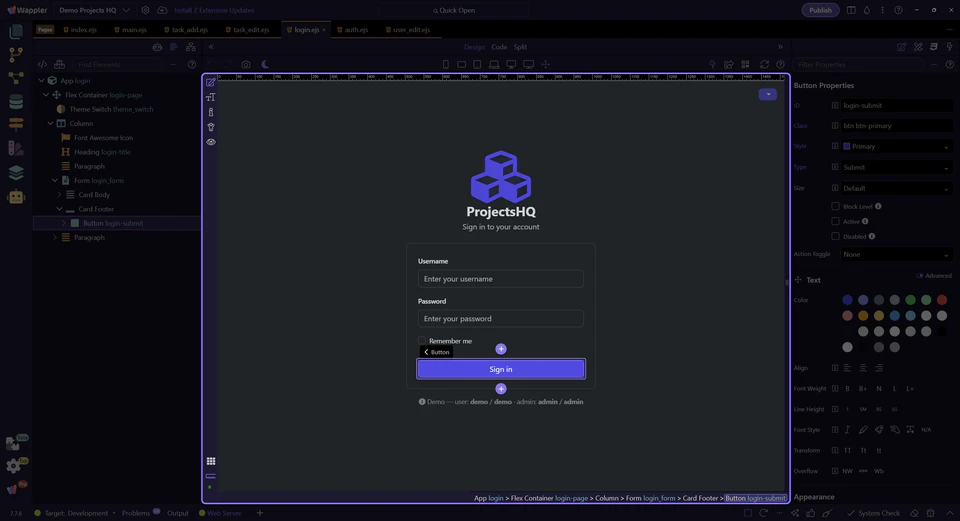Click the Enter your username field
Viewport: 960px width, 521px height.
(x=501, y=279)
